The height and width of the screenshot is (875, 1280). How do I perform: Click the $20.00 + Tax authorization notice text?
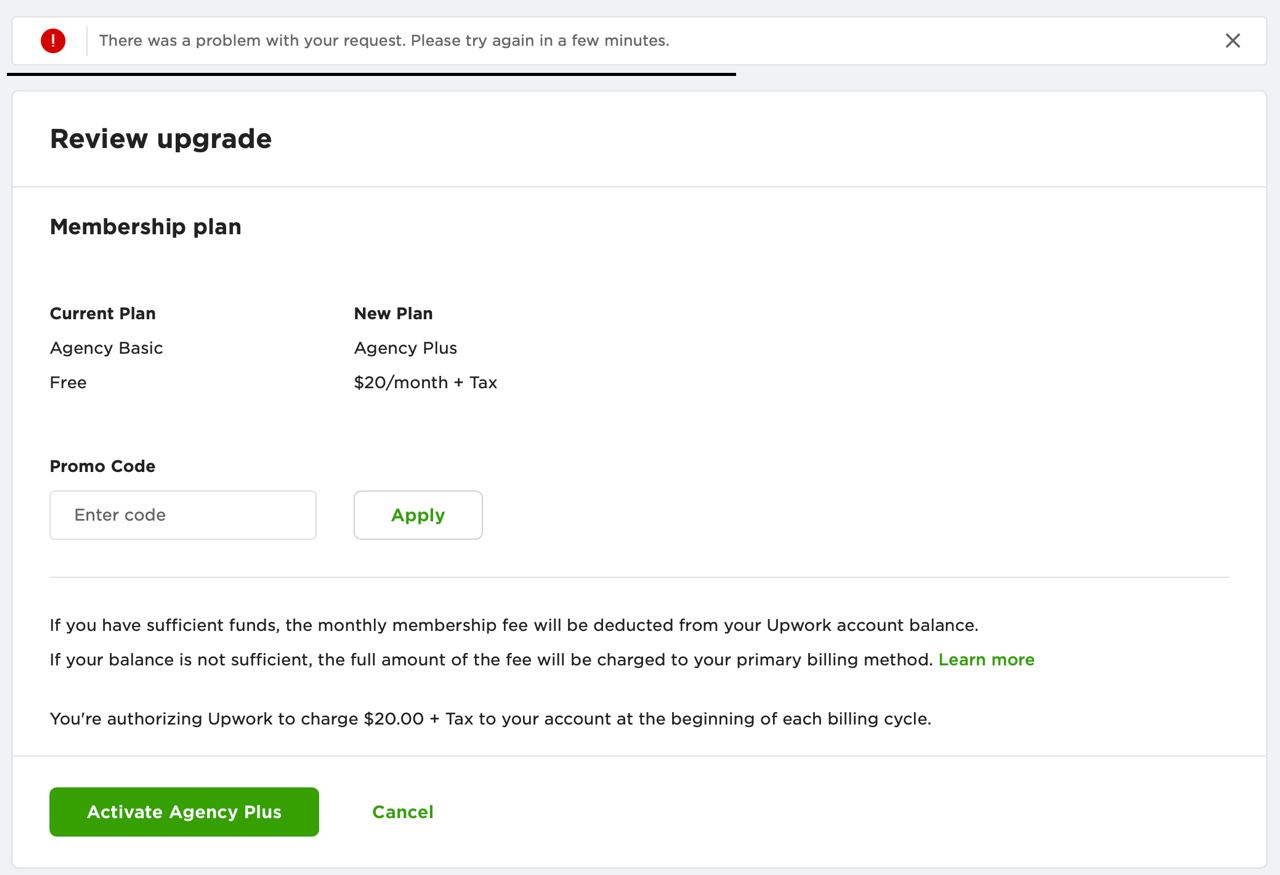[490, 719]
